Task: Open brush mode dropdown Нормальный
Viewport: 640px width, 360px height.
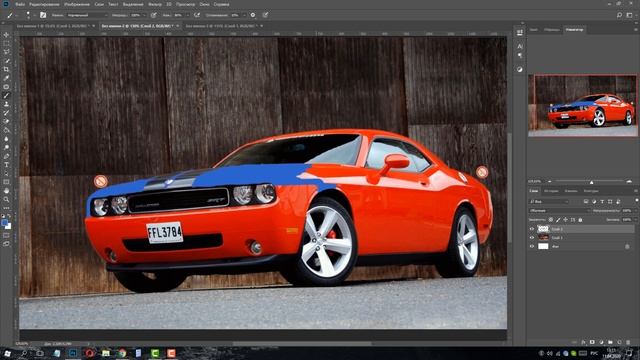Action: pyautogui.click(x=87, y=15)
